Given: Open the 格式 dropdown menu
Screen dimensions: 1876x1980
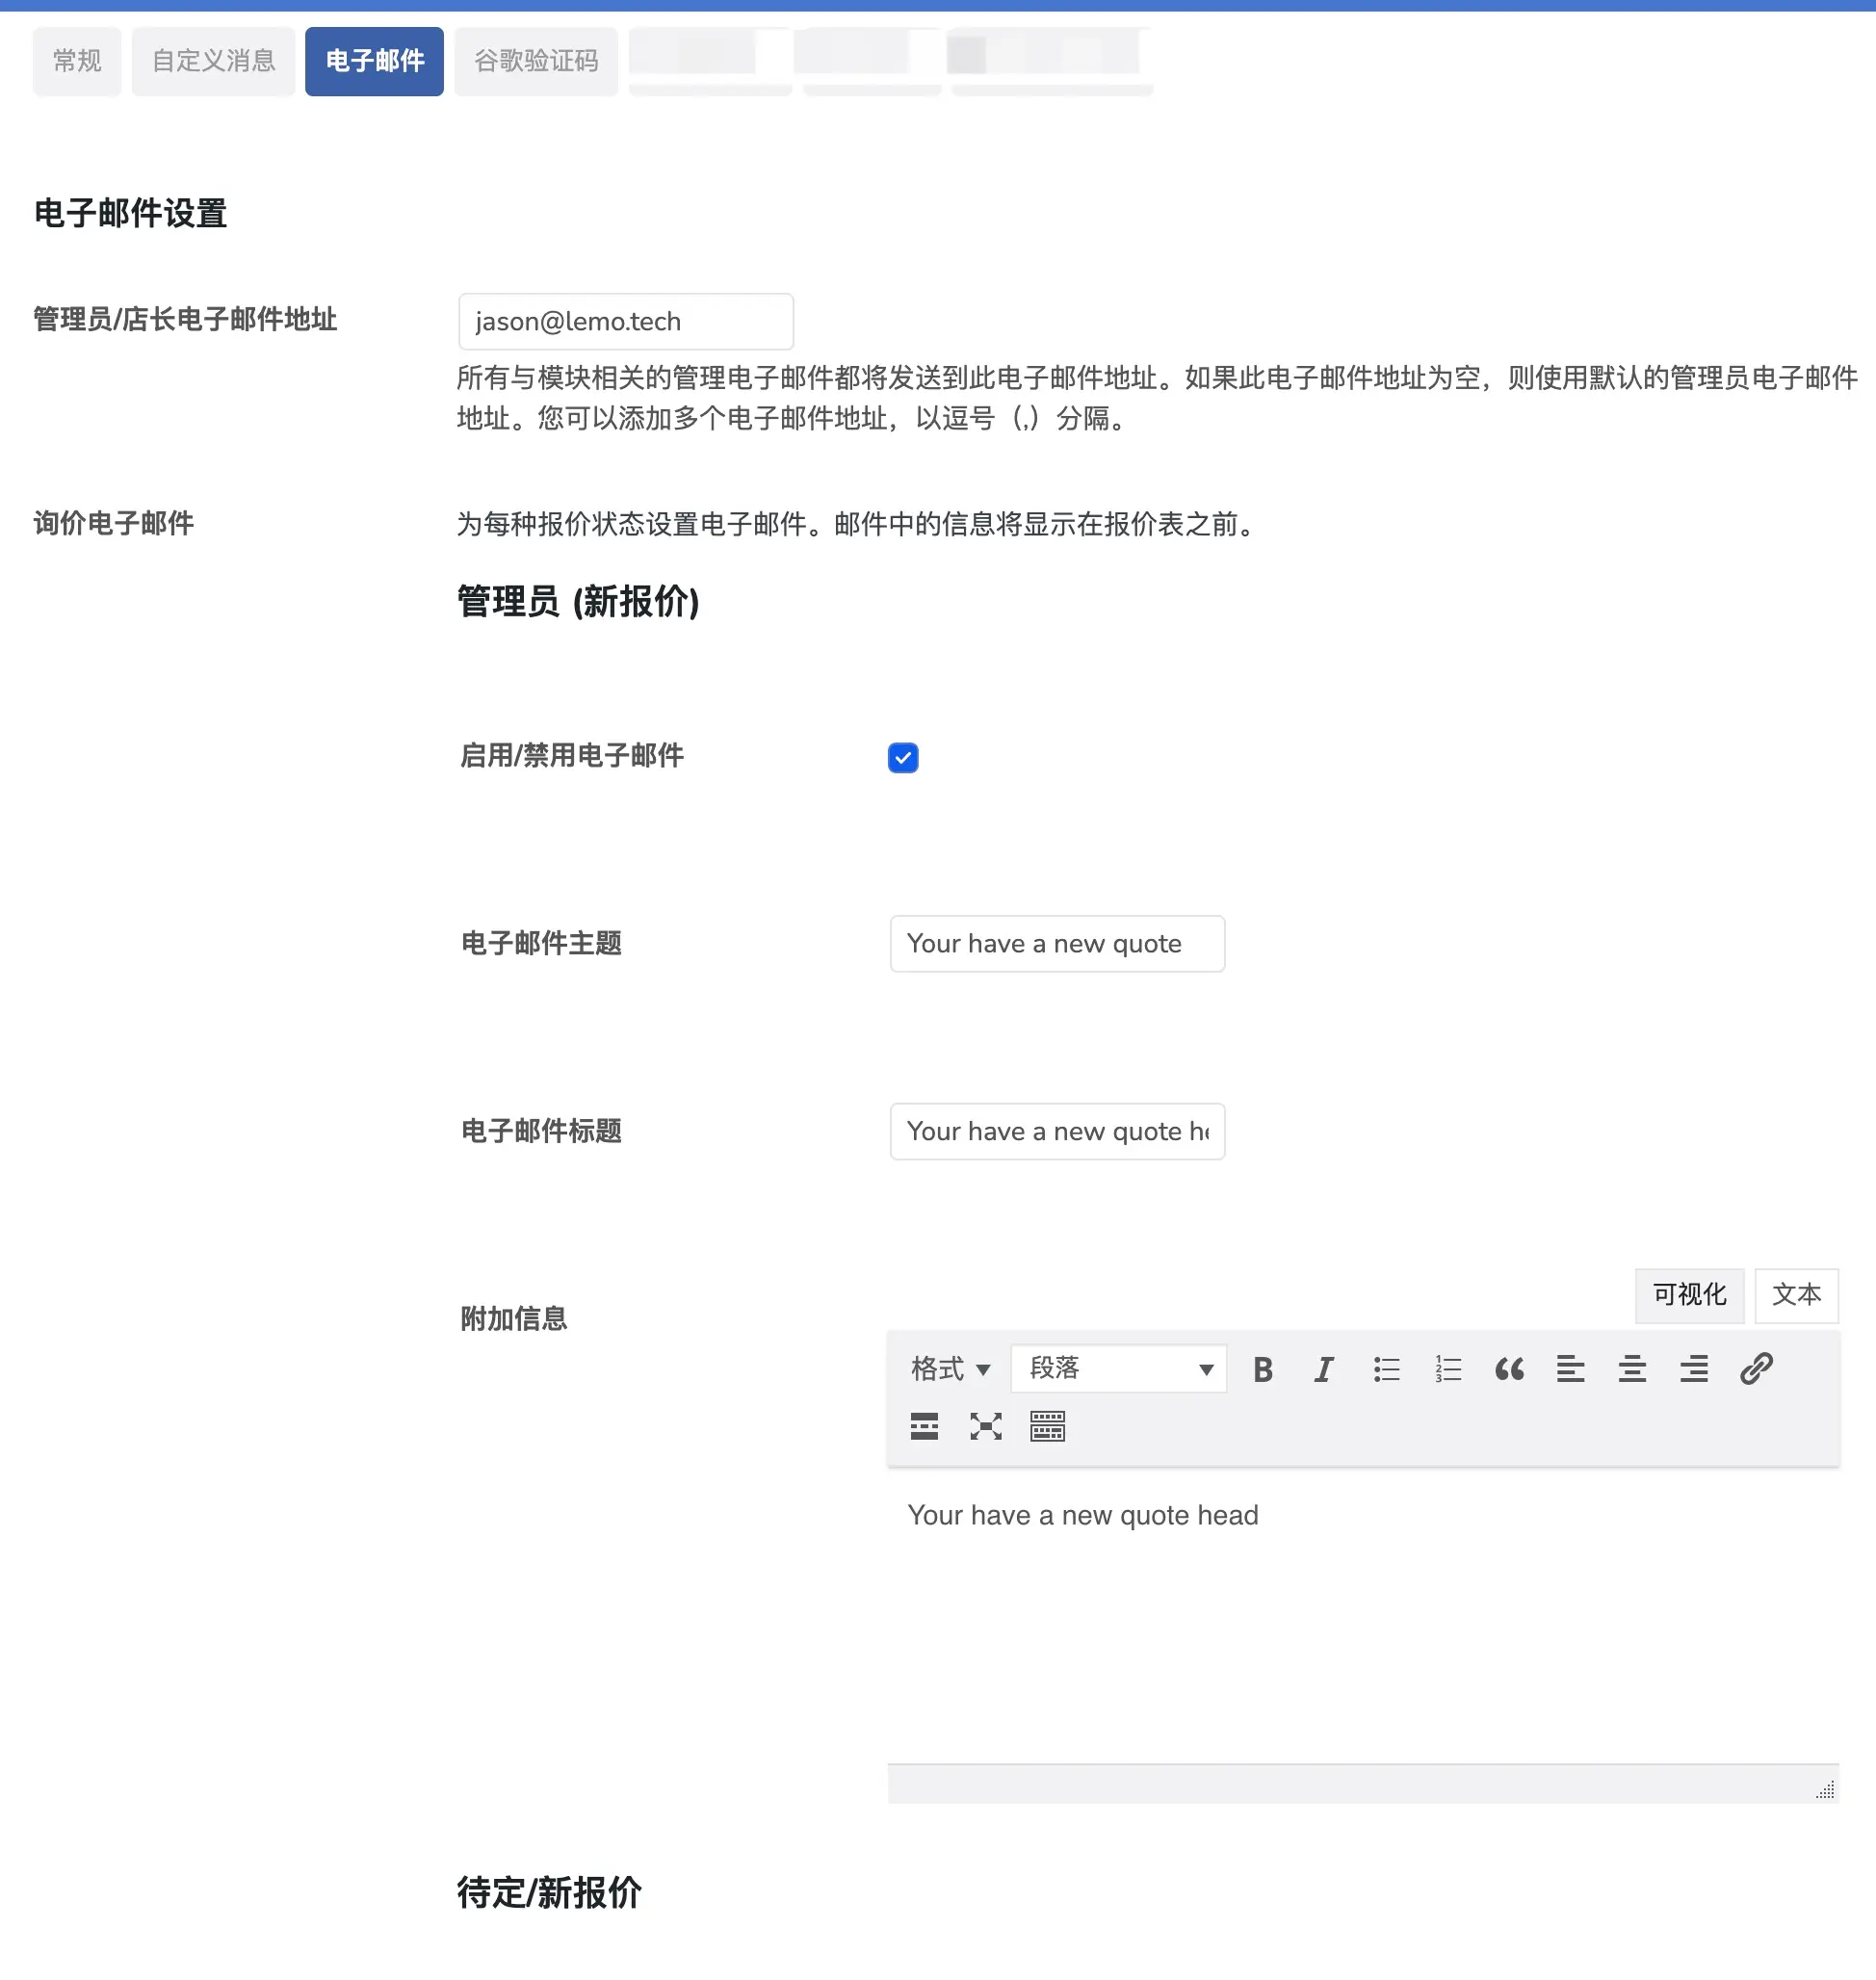Looking at the screenshot, I should pos(950,1369).
